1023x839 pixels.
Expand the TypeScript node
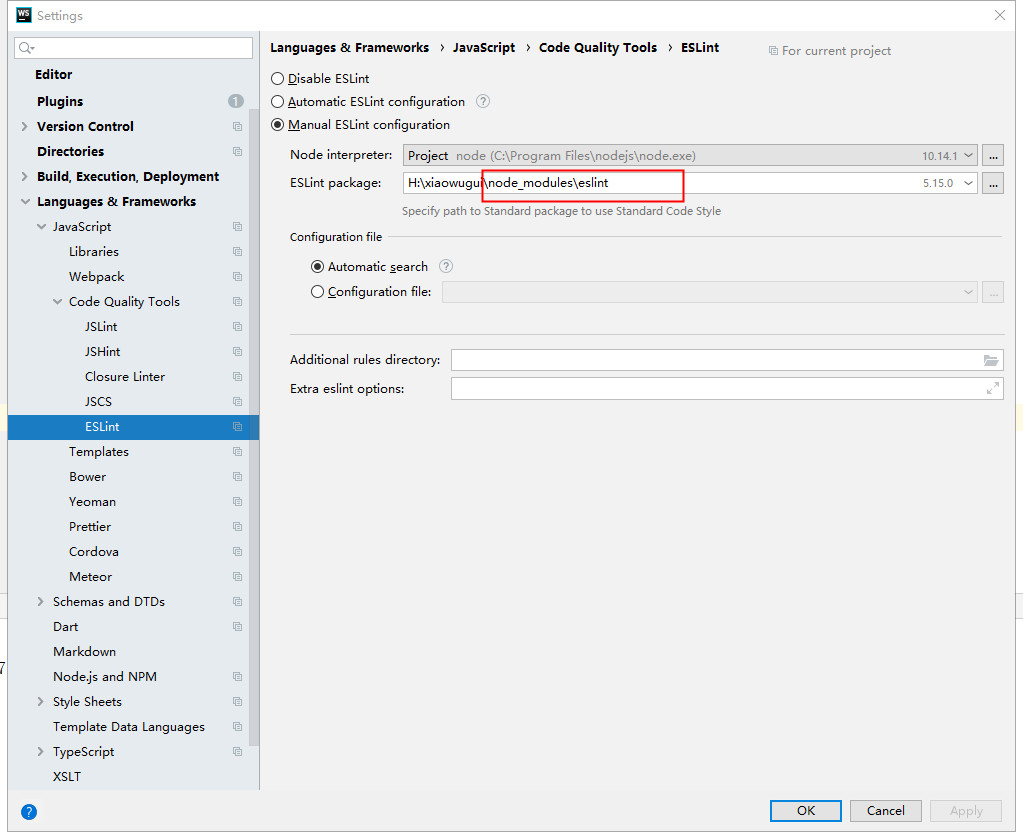tap(40, 752)
